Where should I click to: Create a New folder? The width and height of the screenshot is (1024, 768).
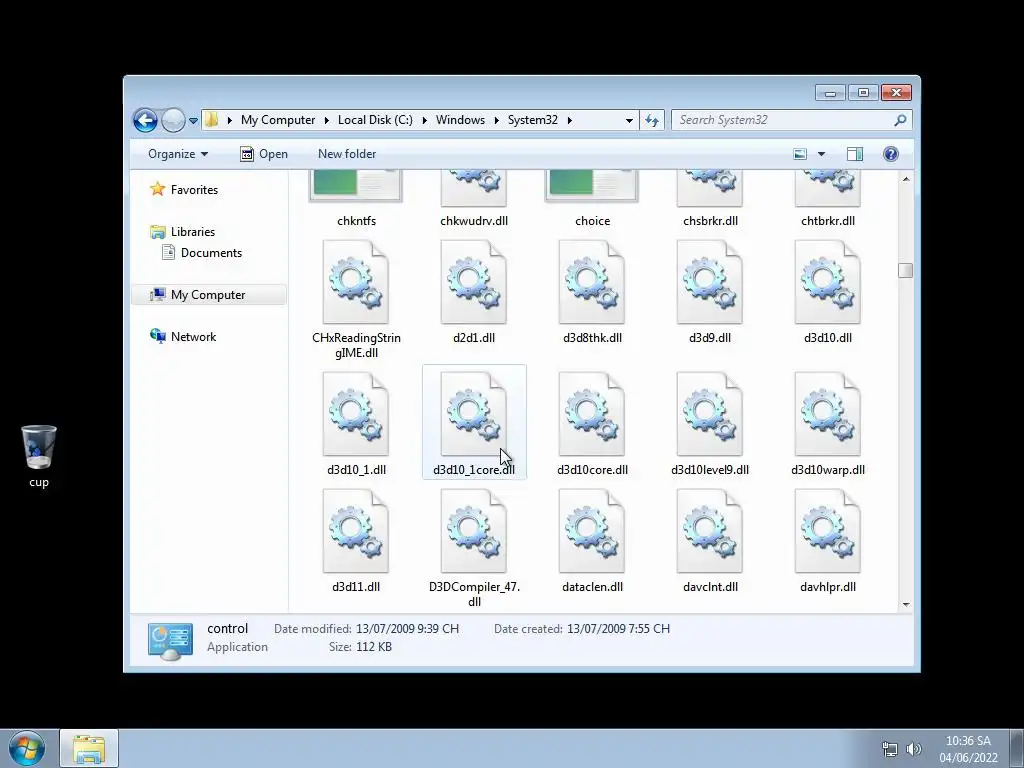347,154
